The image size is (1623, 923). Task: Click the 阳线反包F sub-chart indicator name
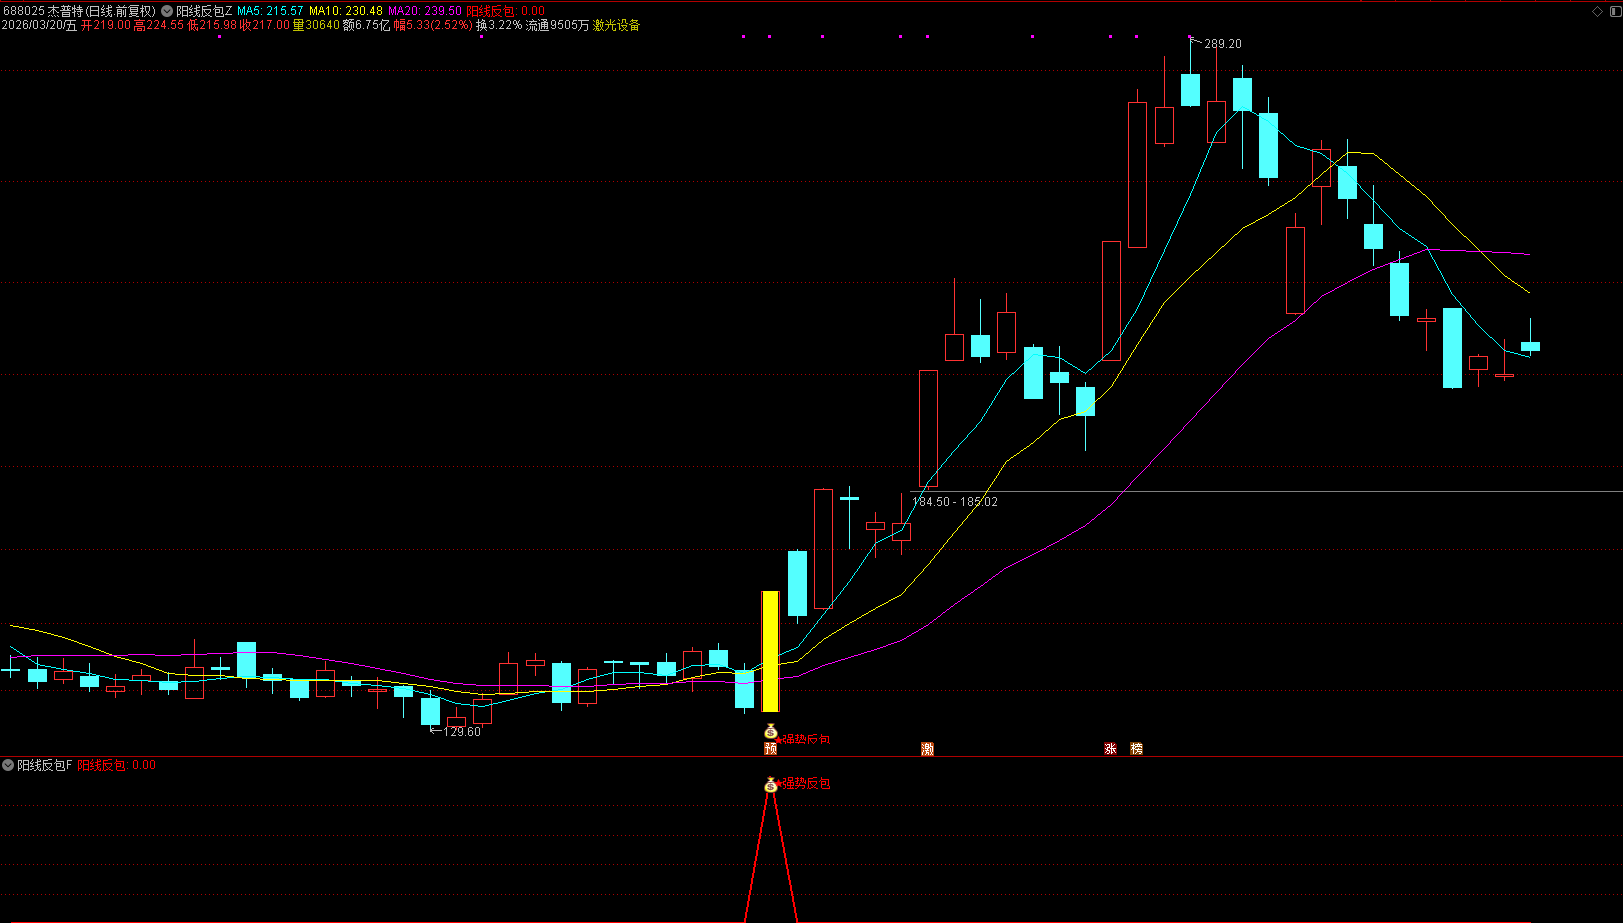click(x=45, y=765)
